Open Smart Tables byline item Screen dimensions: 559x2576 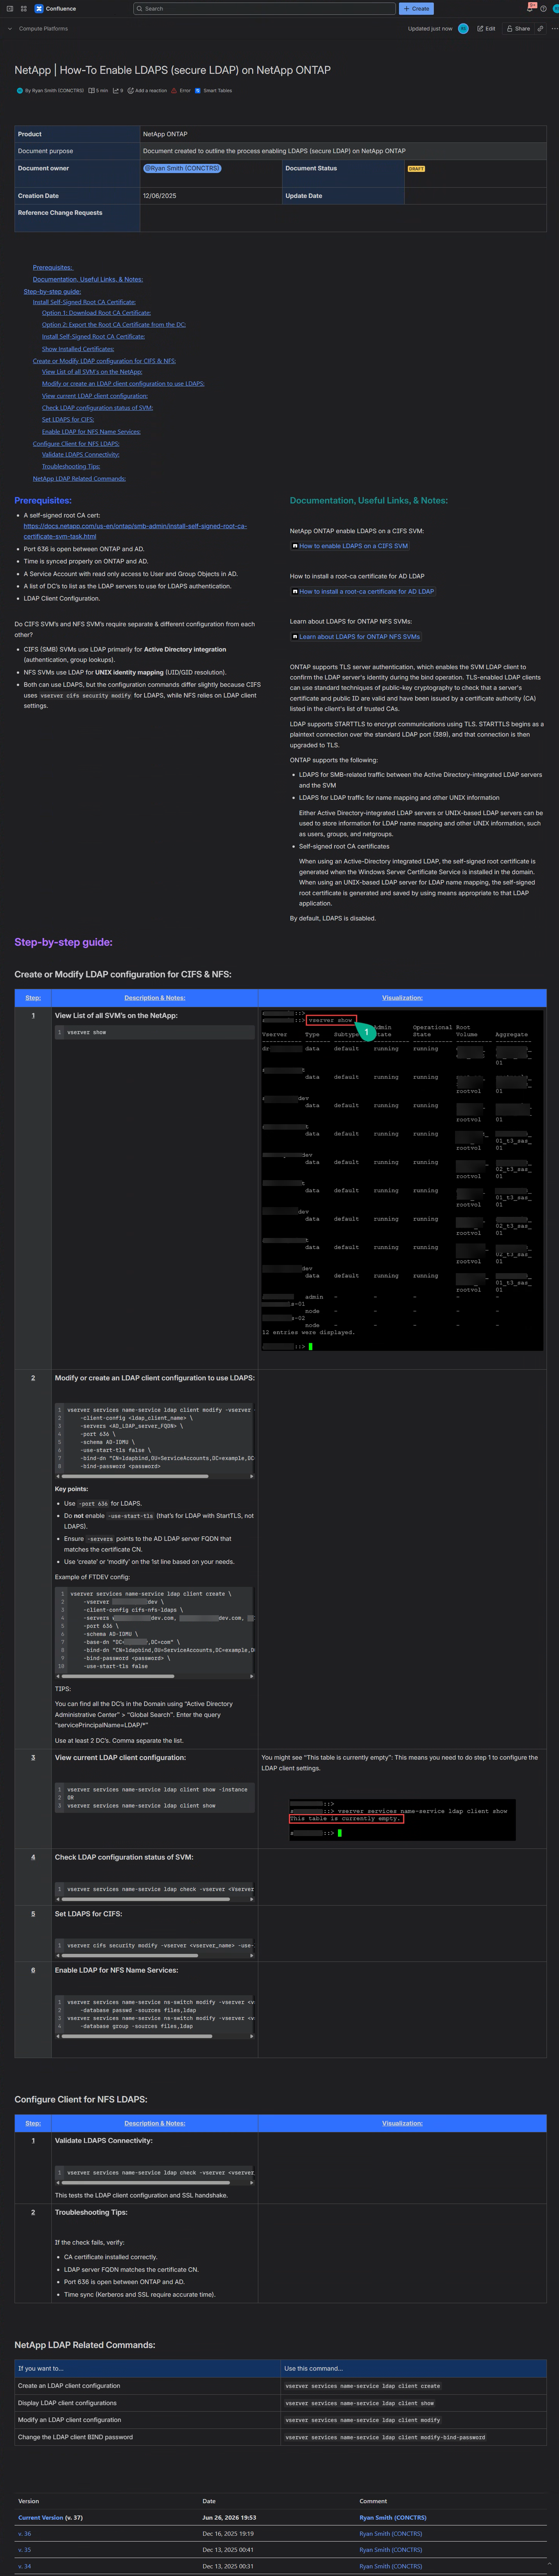(x=214, y=91)
